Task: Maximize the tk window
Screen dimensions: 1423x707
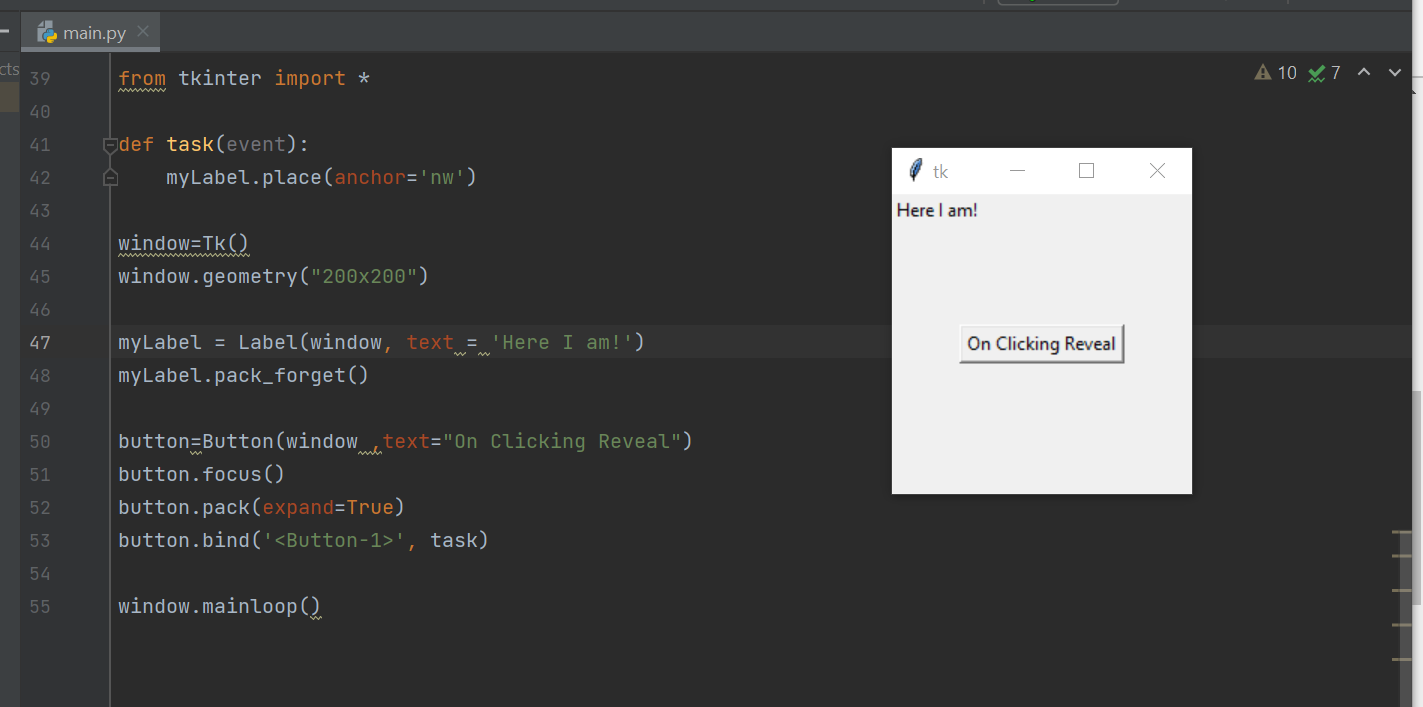Action: click(1087, 171)
